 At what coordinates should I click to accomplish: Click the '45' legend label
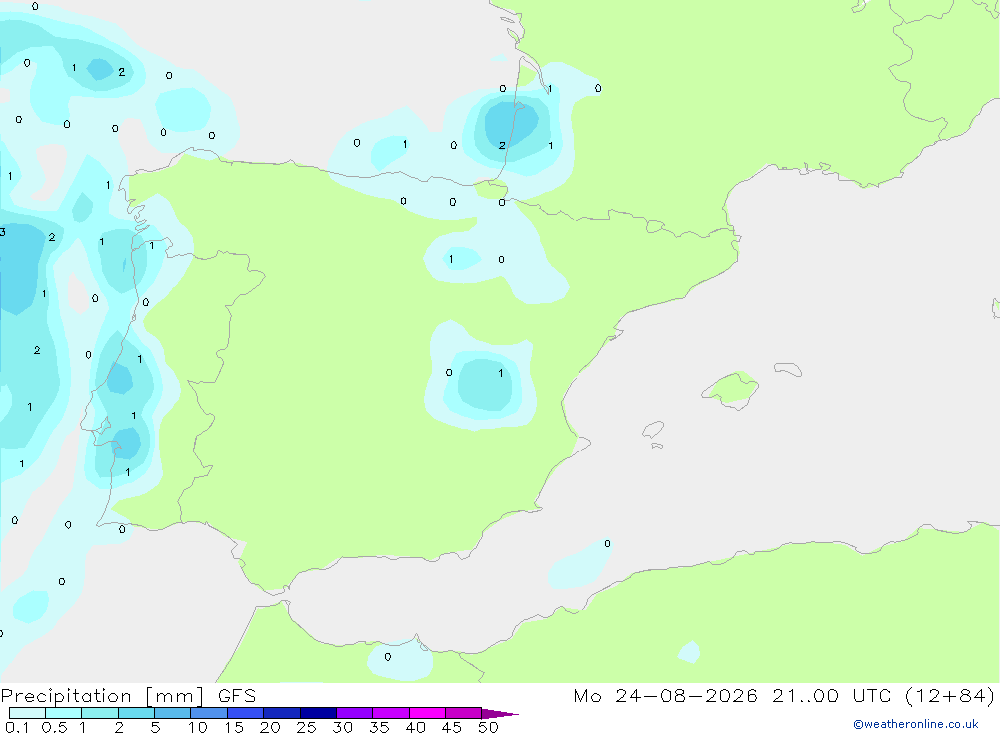tap(452, 727)
